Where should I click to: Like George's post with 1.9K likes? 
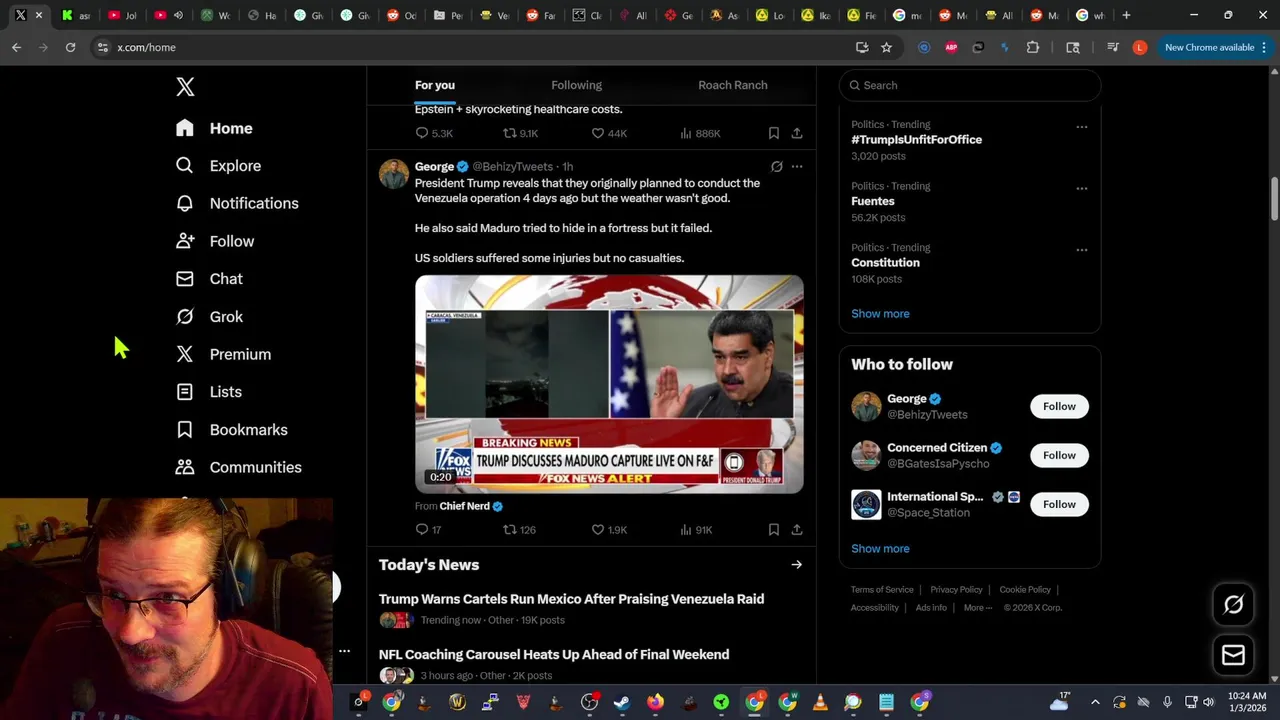609,530
